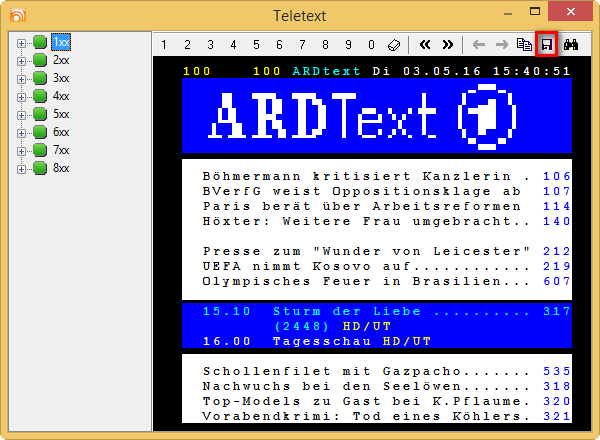The height and width of the screenshot is (440, 600).
Task: Click the digit 5 button in toolbar
Action: [x=256, y=45]
